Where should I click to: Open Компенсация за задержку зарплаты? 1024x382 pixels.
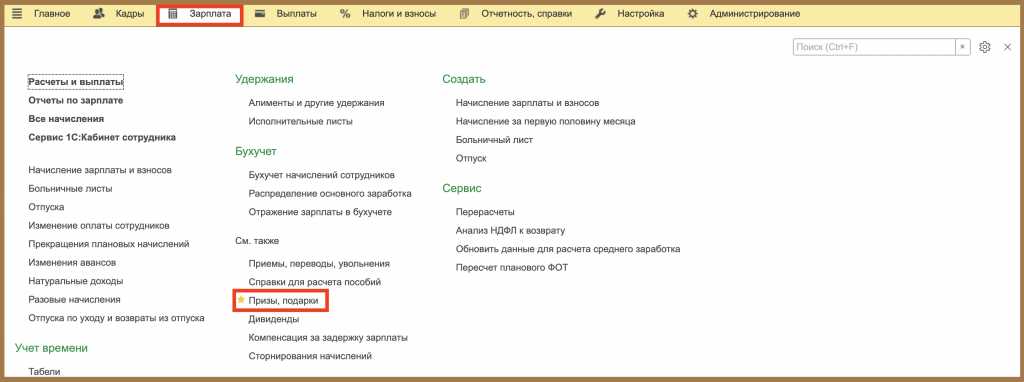(328, 338)
